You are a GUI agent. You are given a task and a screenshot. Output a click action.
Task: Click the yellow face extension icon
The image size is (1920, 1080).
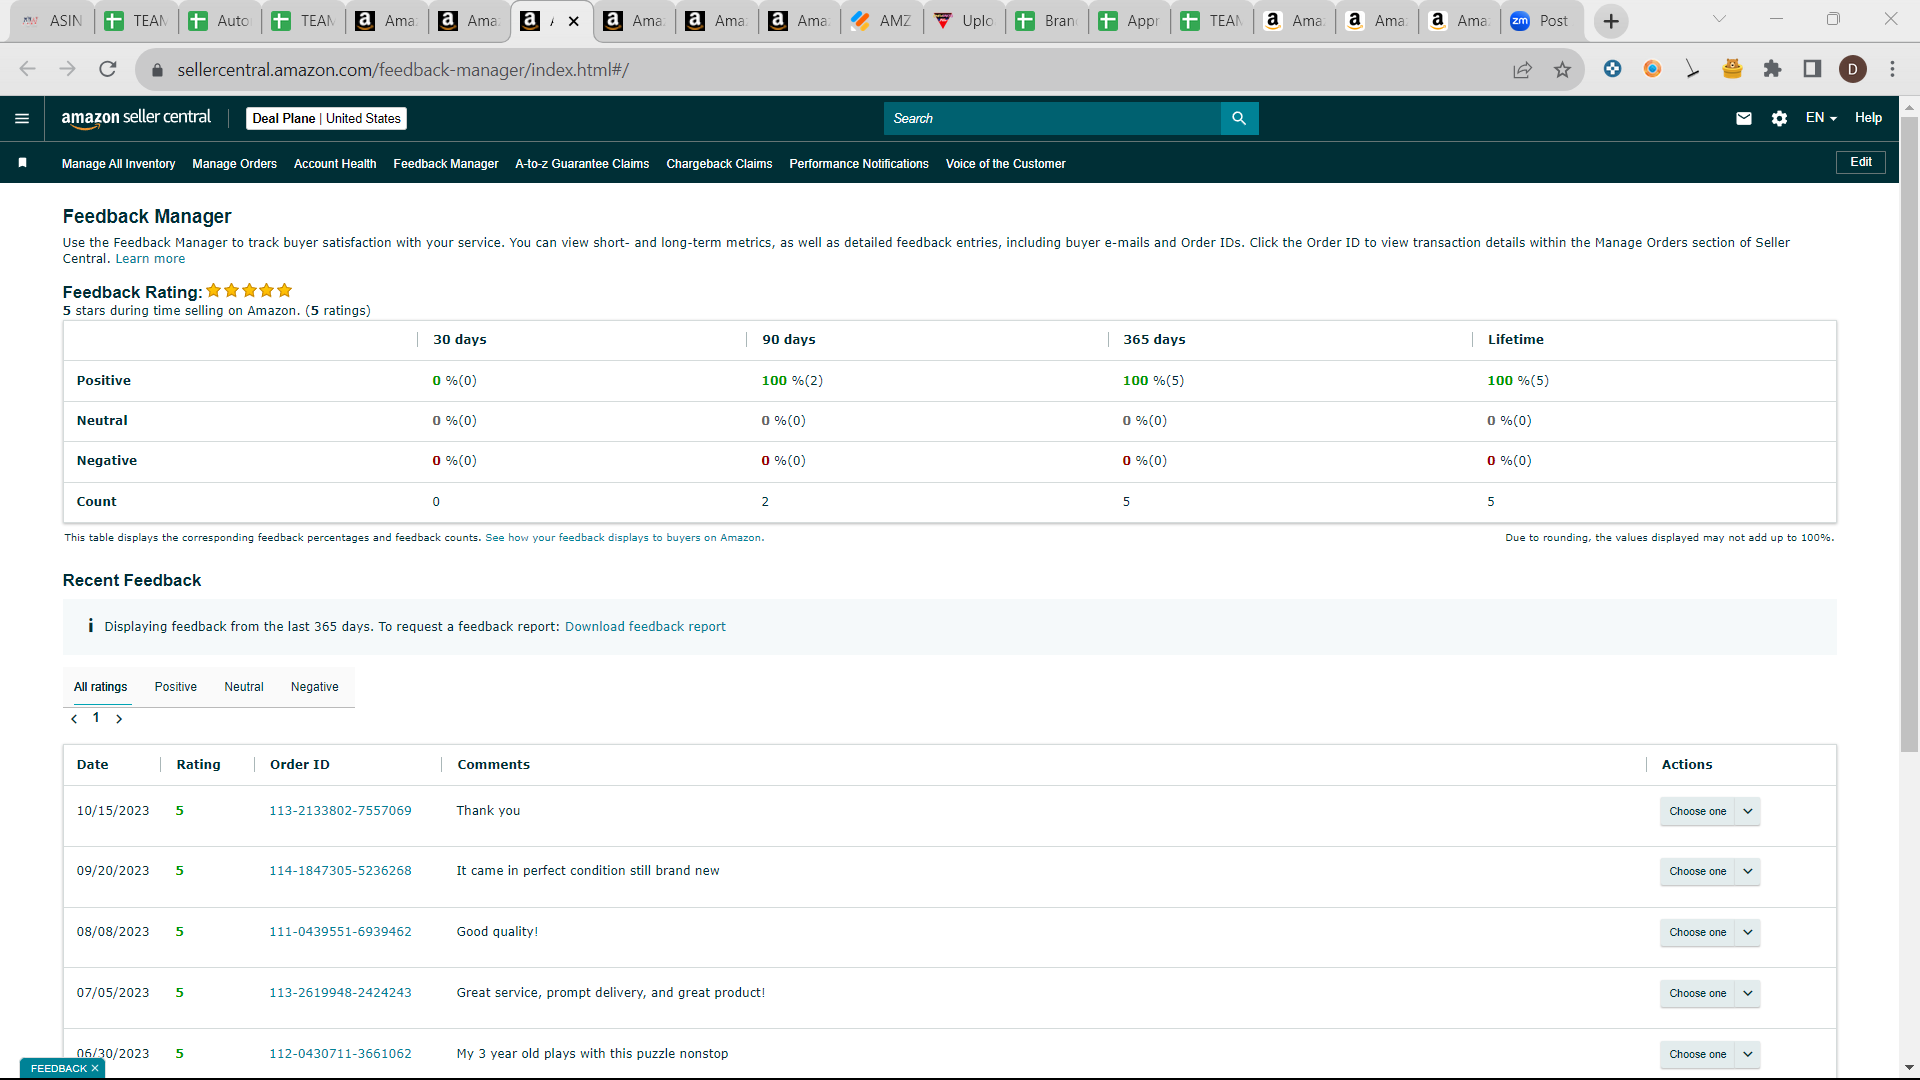click(1732, 69)
